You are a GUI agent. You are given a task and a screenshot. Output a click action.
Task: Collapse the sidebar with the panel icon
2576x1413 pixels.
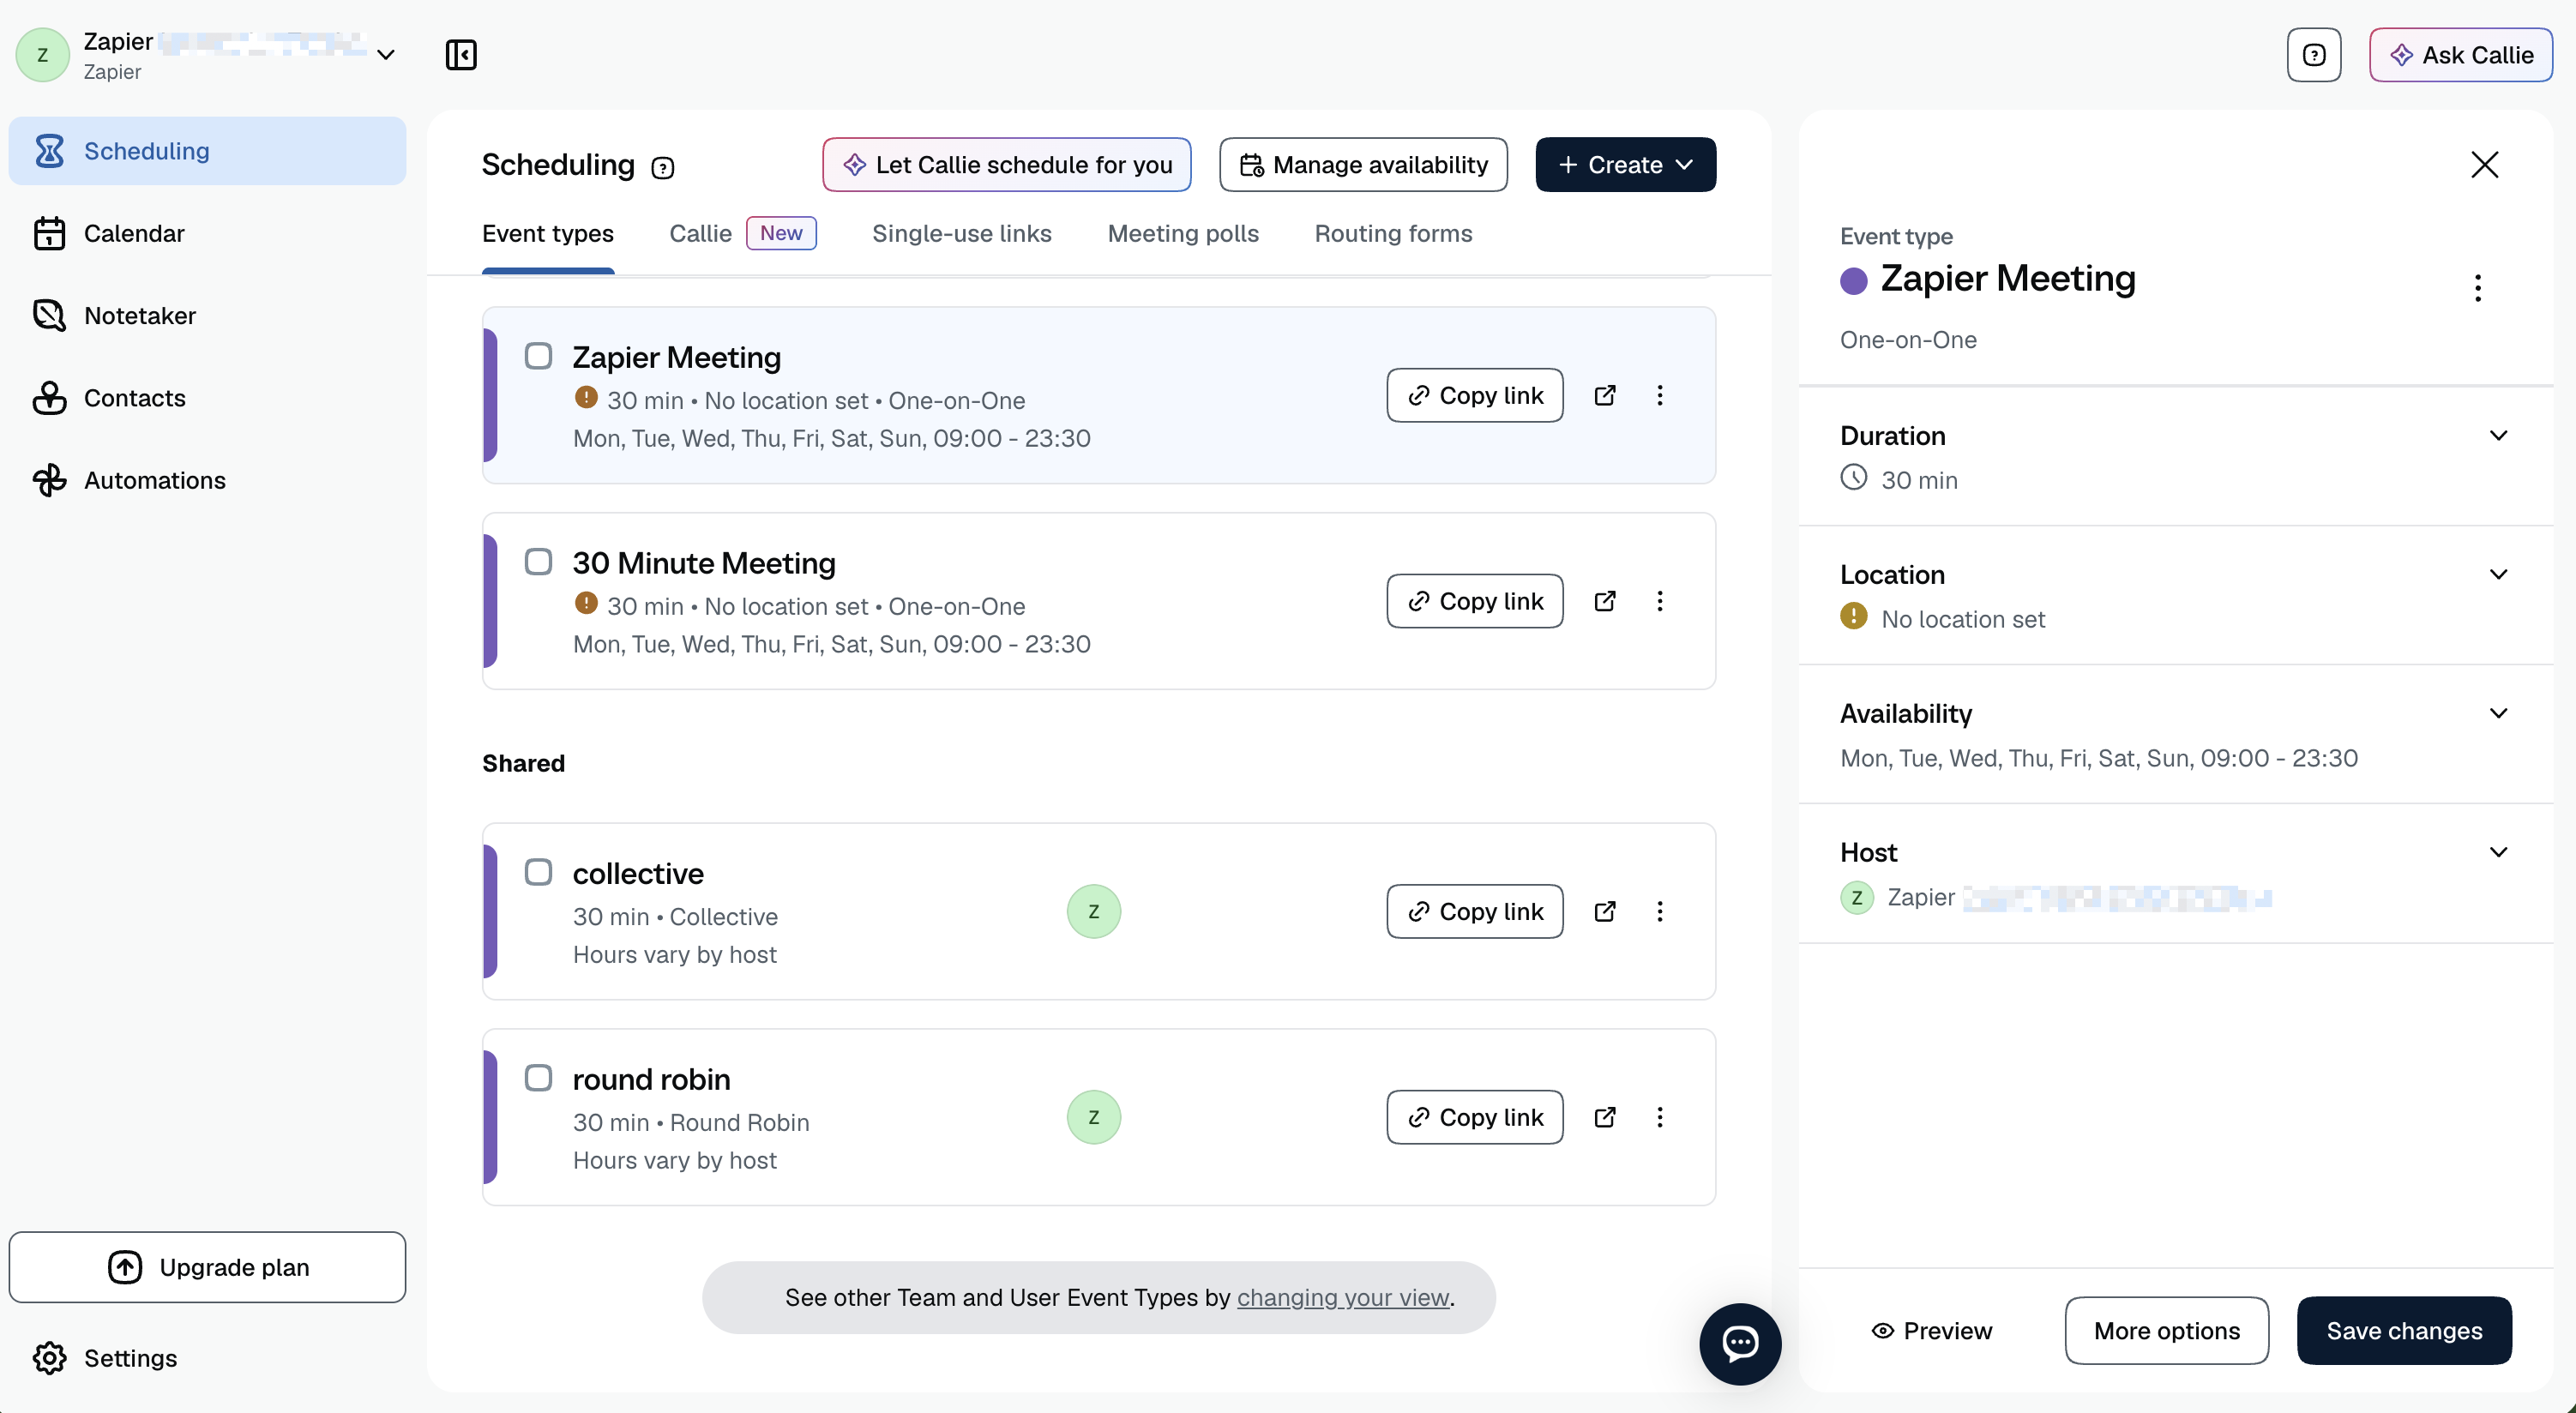(461, 55)
